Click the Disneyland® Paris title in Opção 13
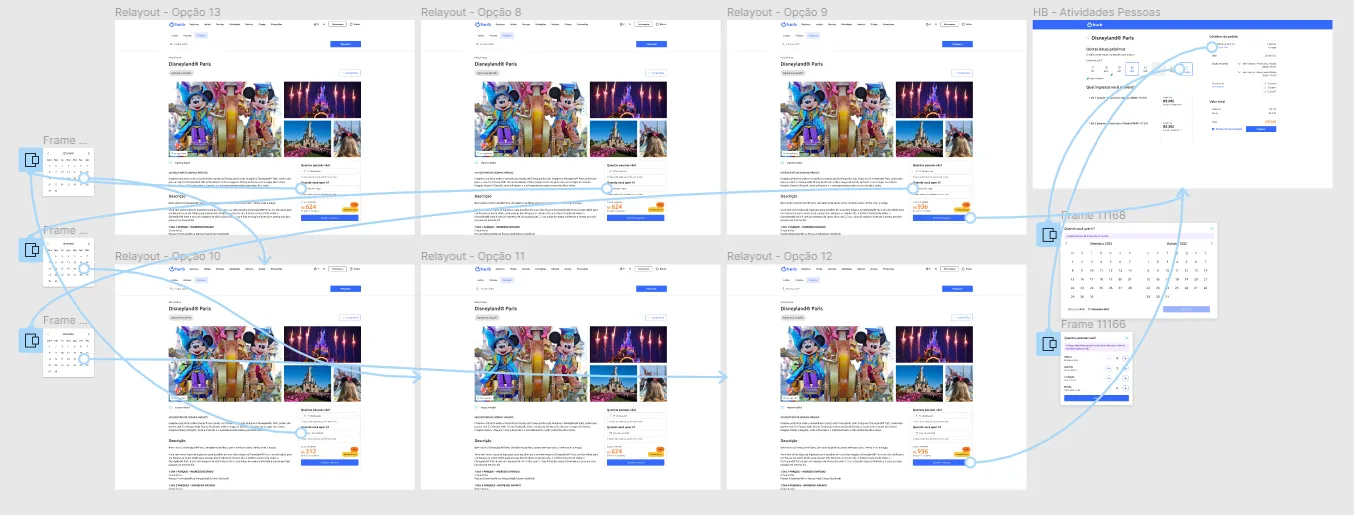This screenshot has width=1354, height=515. [189, 65]
